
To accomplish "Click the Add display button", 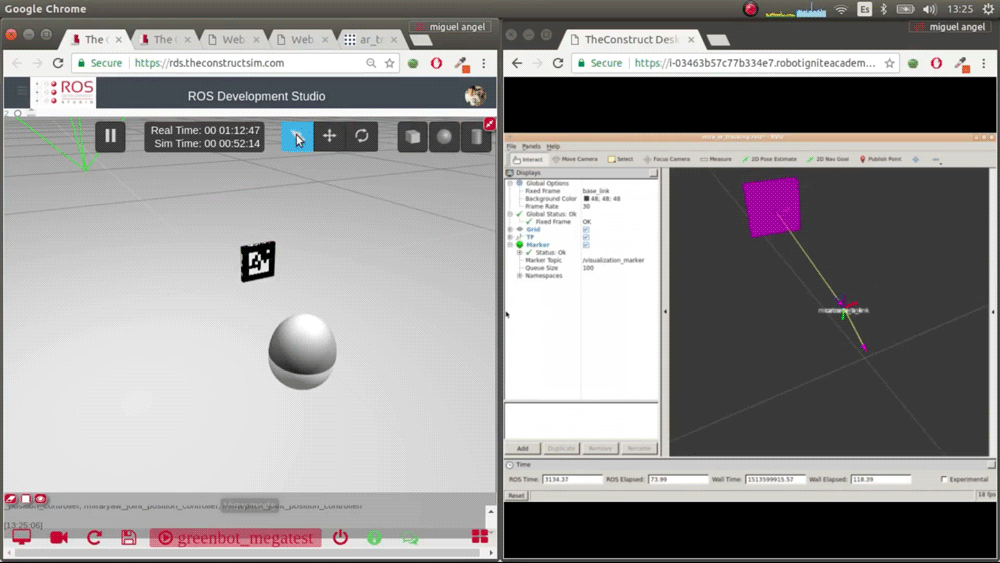I will pyautogui.click(x=522, y=449).
